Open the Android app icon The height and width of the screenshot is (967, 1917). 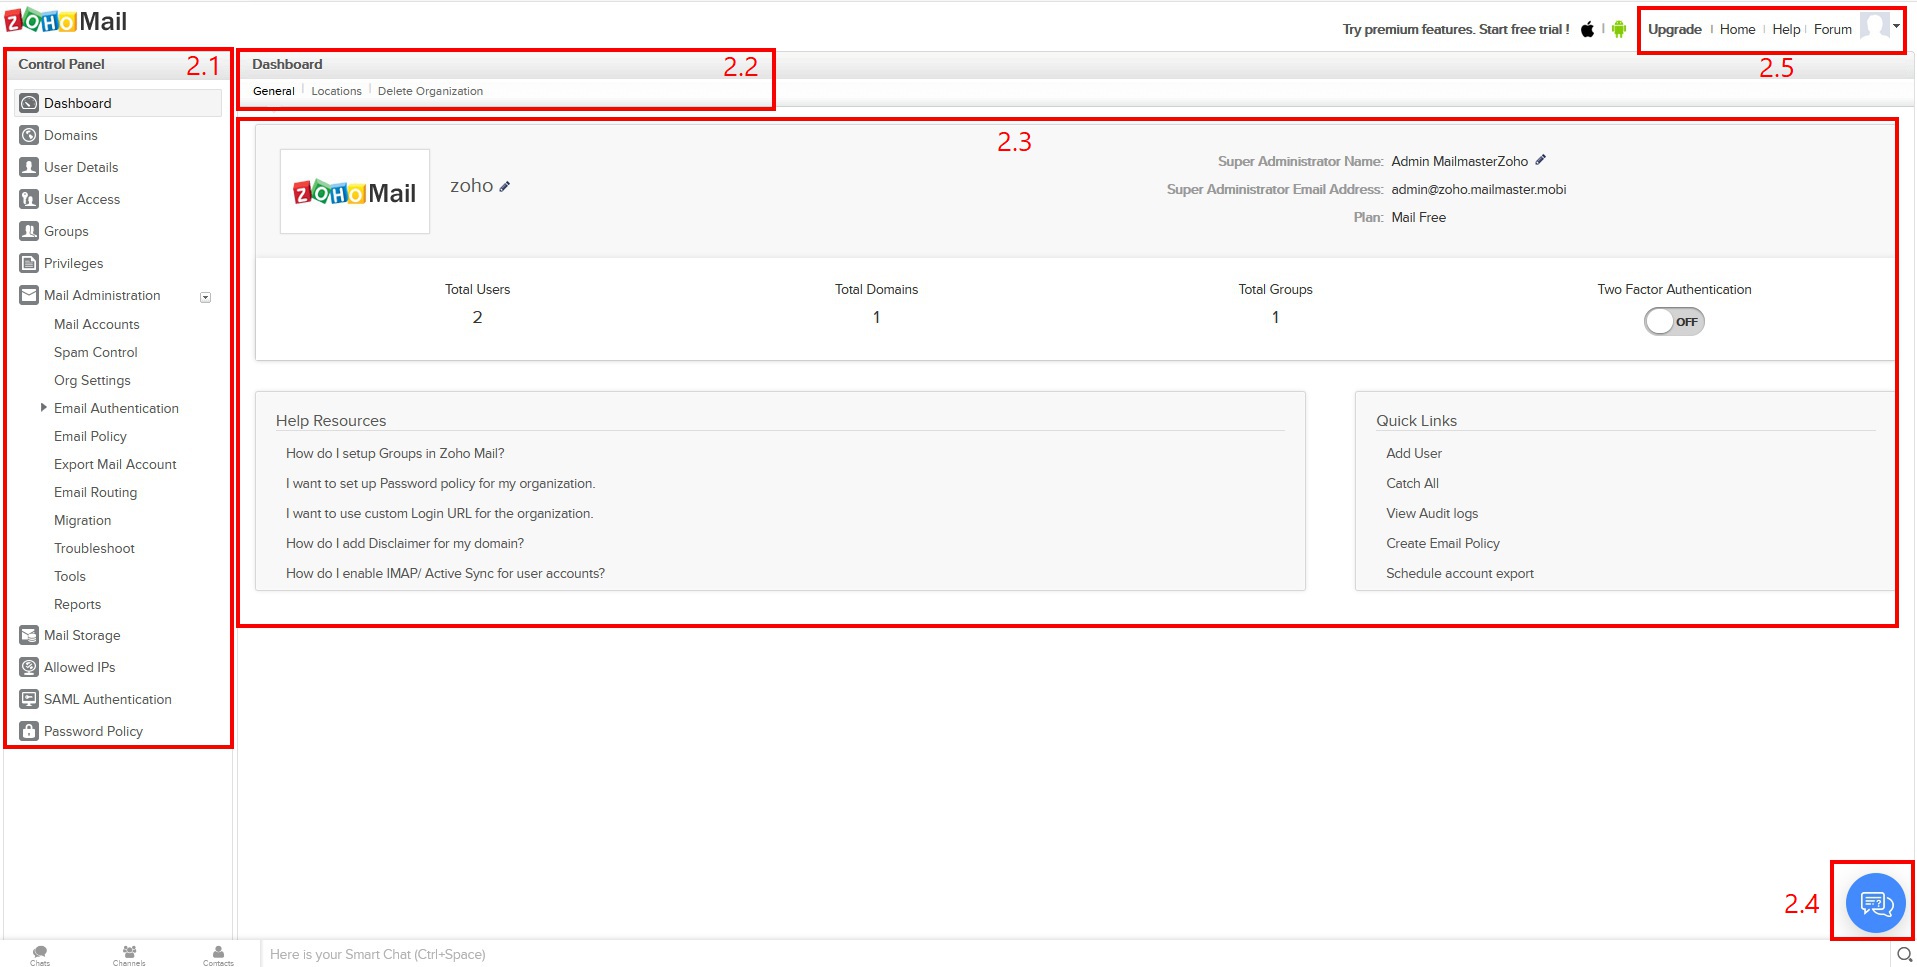1619,29
